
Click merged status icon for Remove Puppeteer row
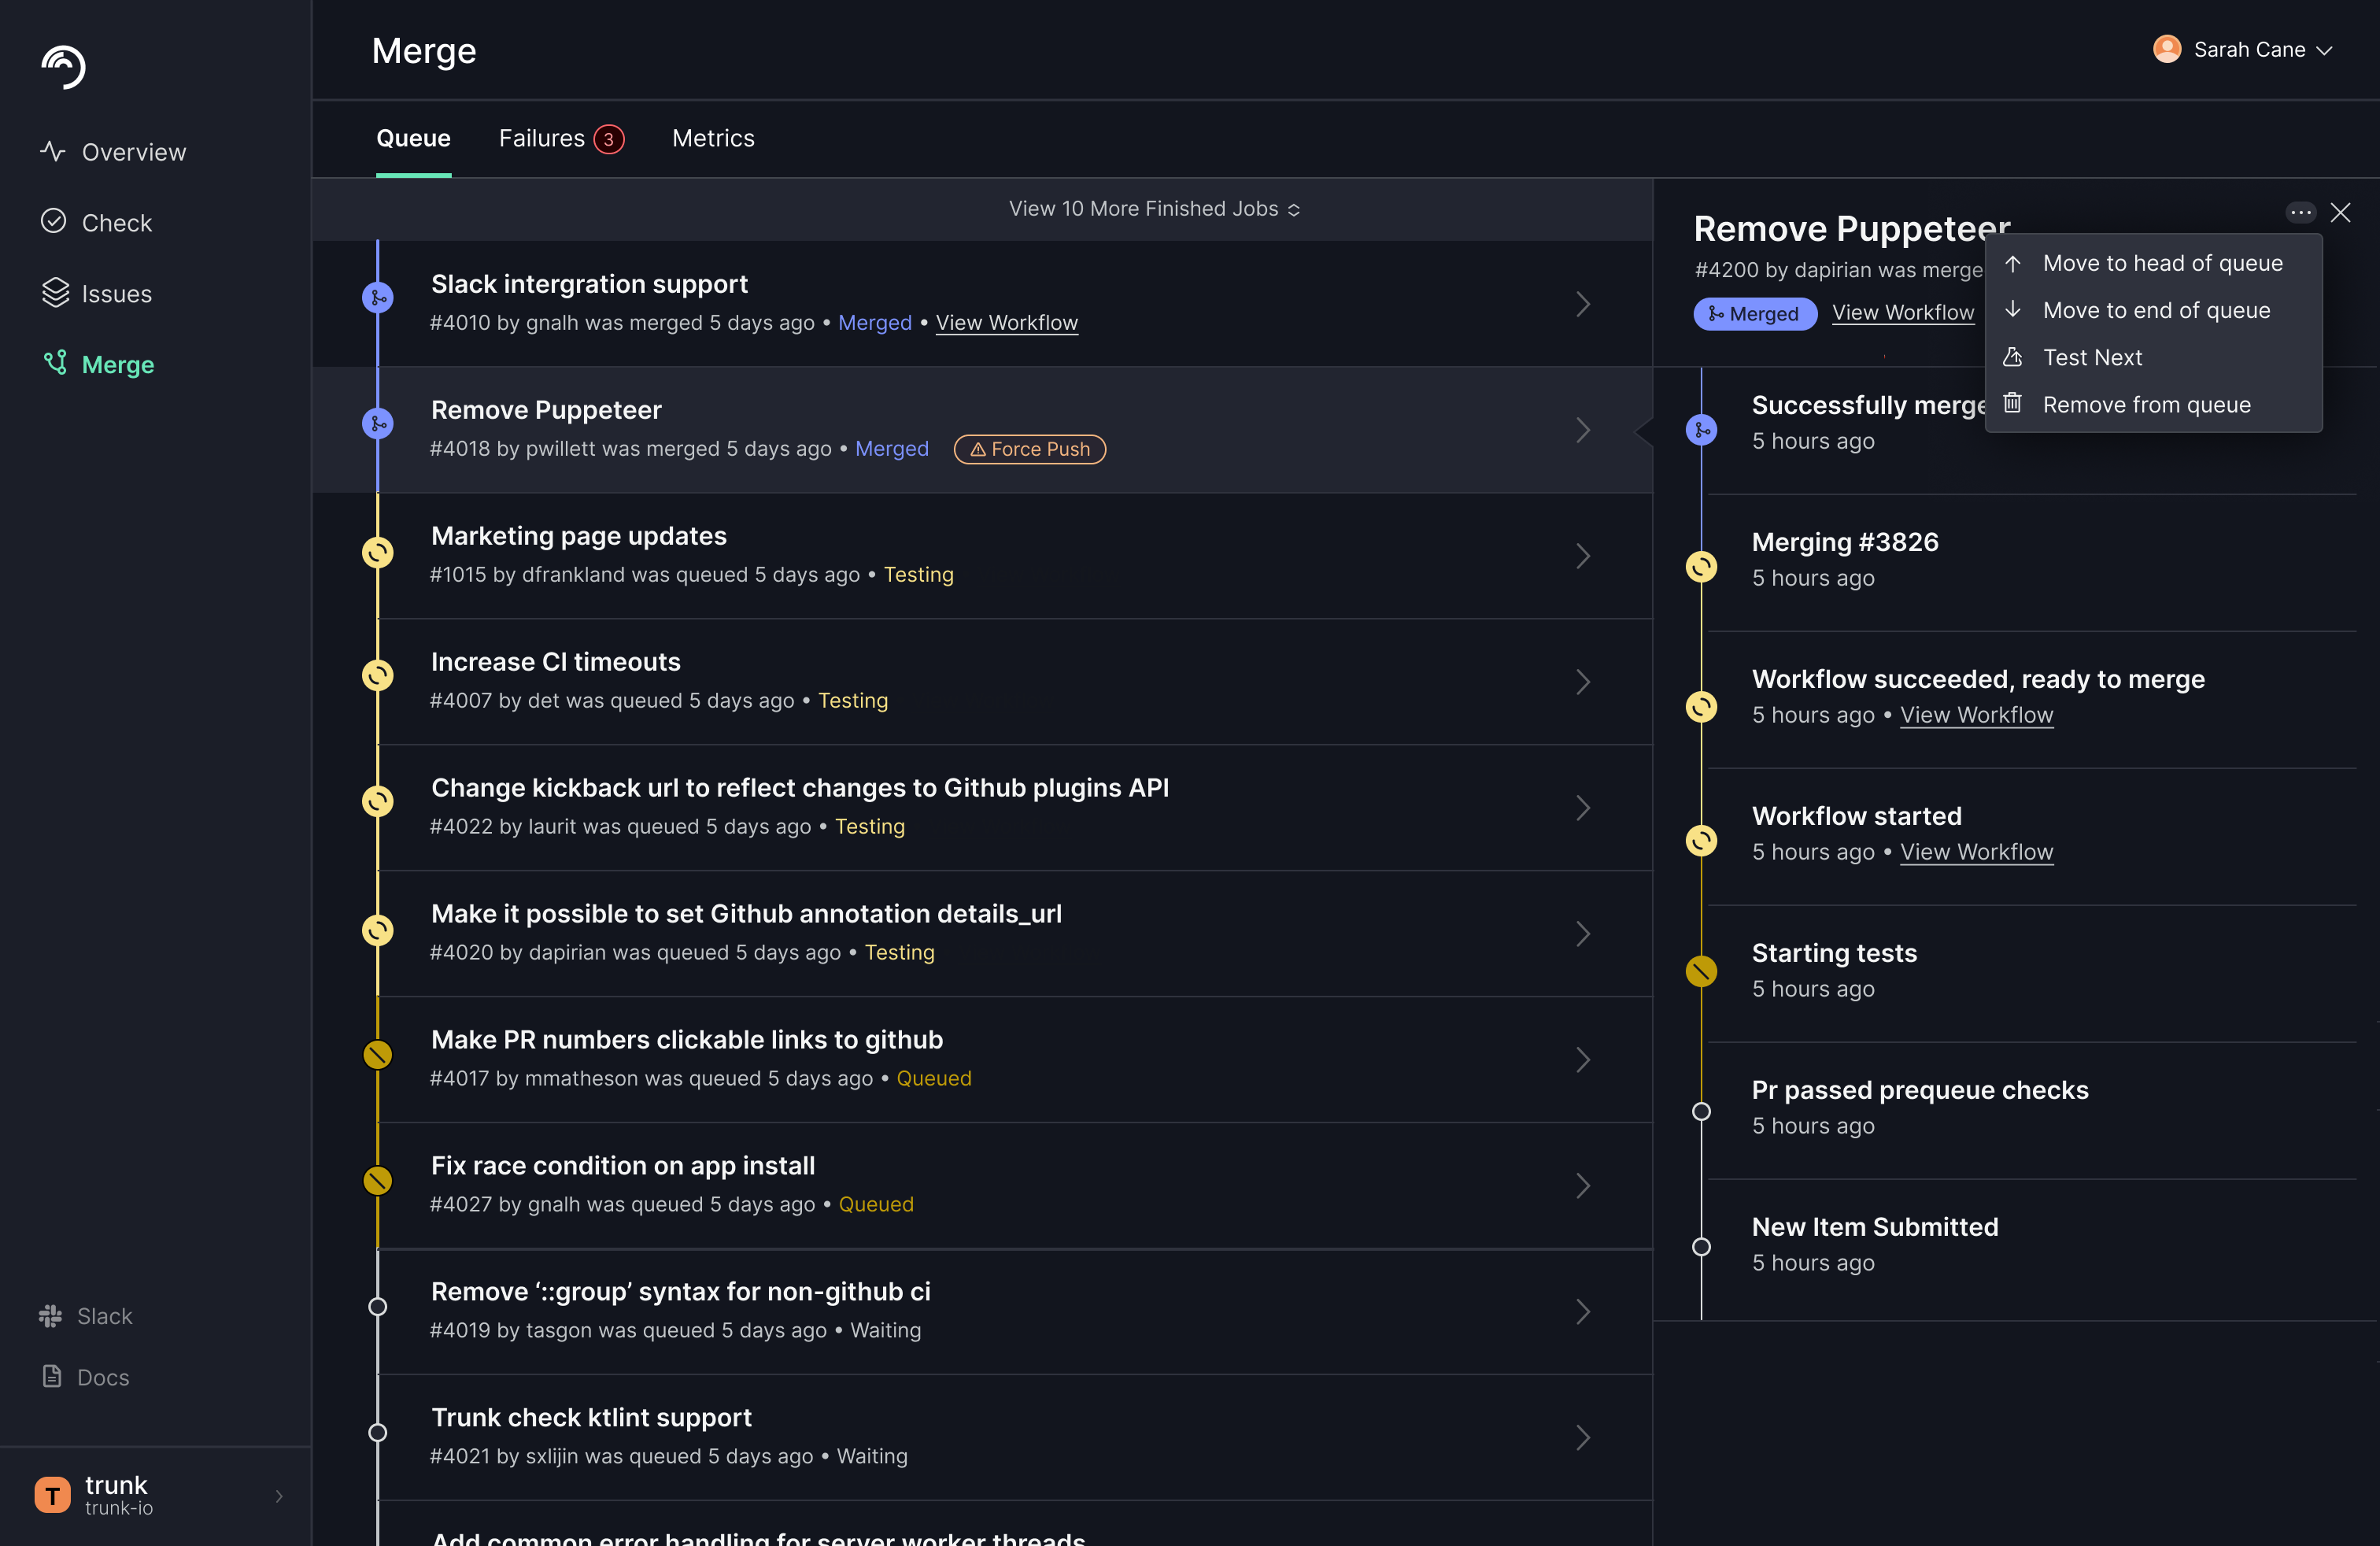378,423
